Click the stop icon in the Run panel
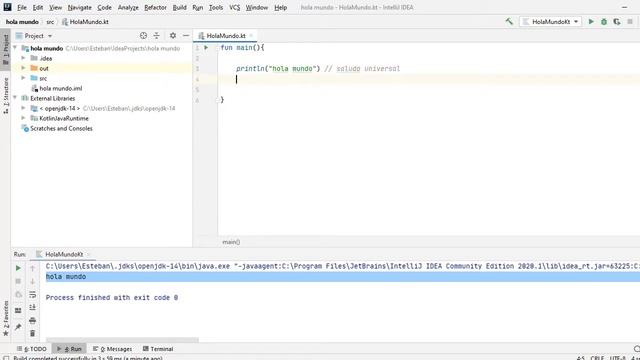Image resolution: width=640 pixels, height=360 pixels. [x=18, y=281]
